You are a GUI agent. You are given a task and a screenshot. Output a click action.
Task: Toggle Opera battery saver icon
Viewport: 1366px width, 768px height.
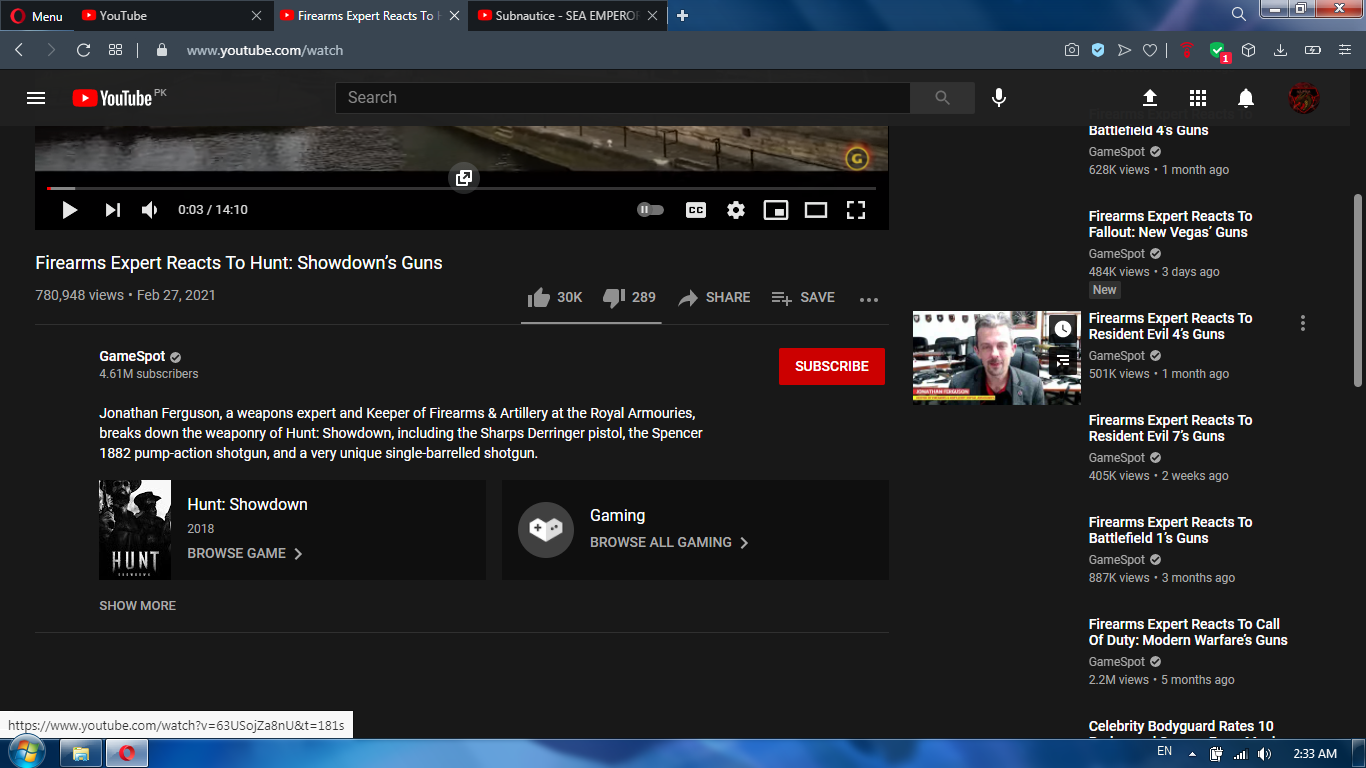point(1313,50)
